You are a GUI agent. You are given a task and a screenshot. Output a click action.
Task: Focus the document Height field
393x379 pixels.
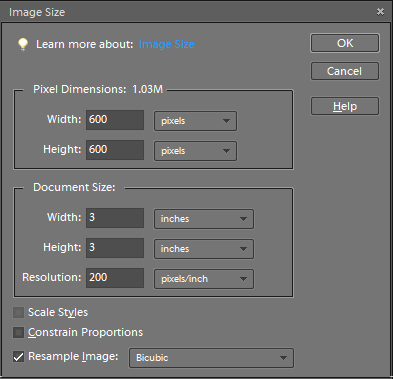point(115,248)
